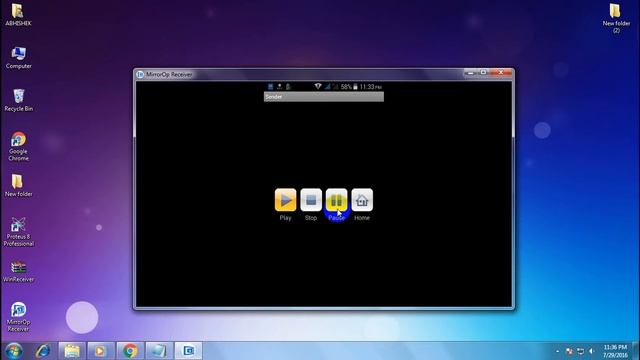The image size is (640, 360).
Task: Launch Proteus 8 Professional shortcut
Action: (18, 232)
